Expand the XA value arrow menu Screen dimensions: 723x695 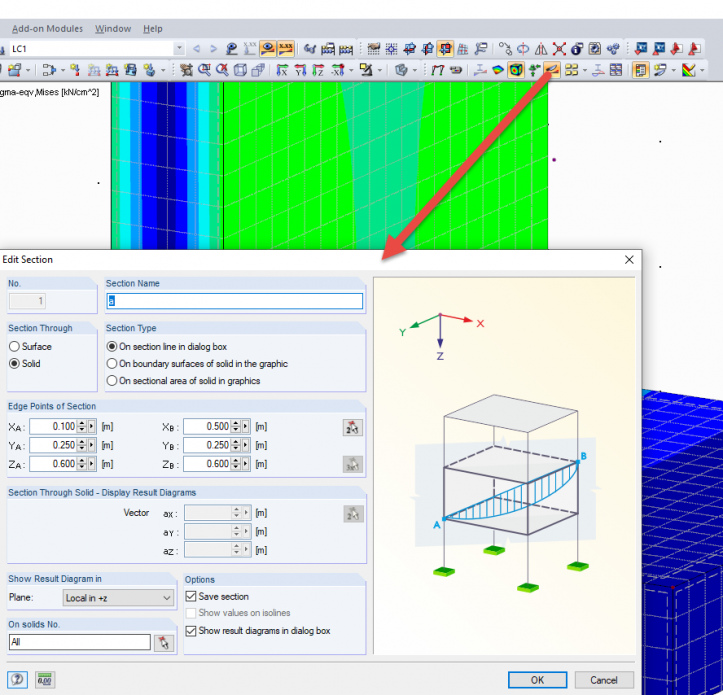pos(91,426)
